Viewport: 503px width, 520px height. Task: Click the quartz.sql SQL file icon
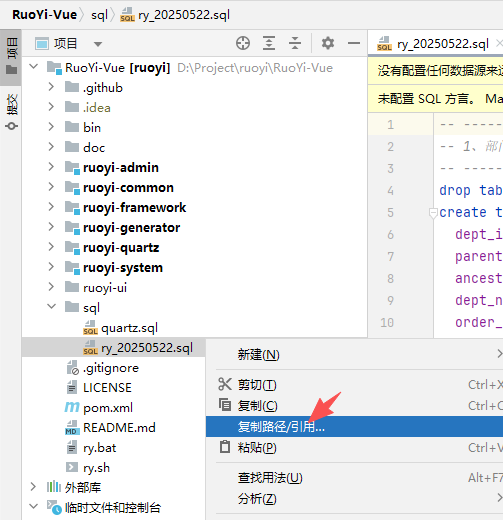click(90, 328)
